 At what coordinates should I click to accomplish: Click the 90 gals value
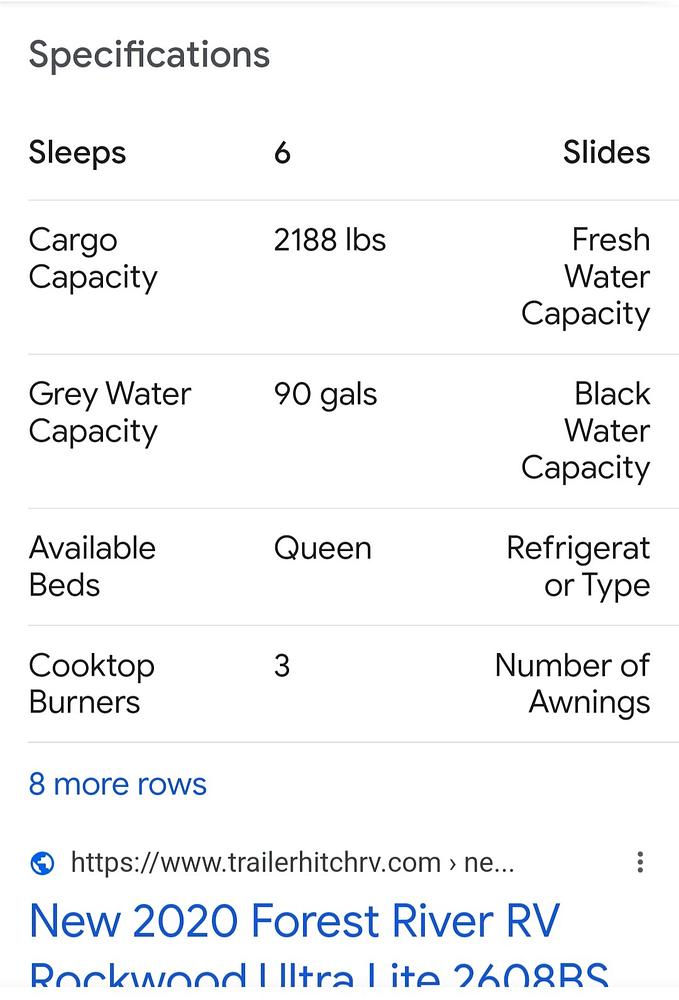tap(325, 395)
